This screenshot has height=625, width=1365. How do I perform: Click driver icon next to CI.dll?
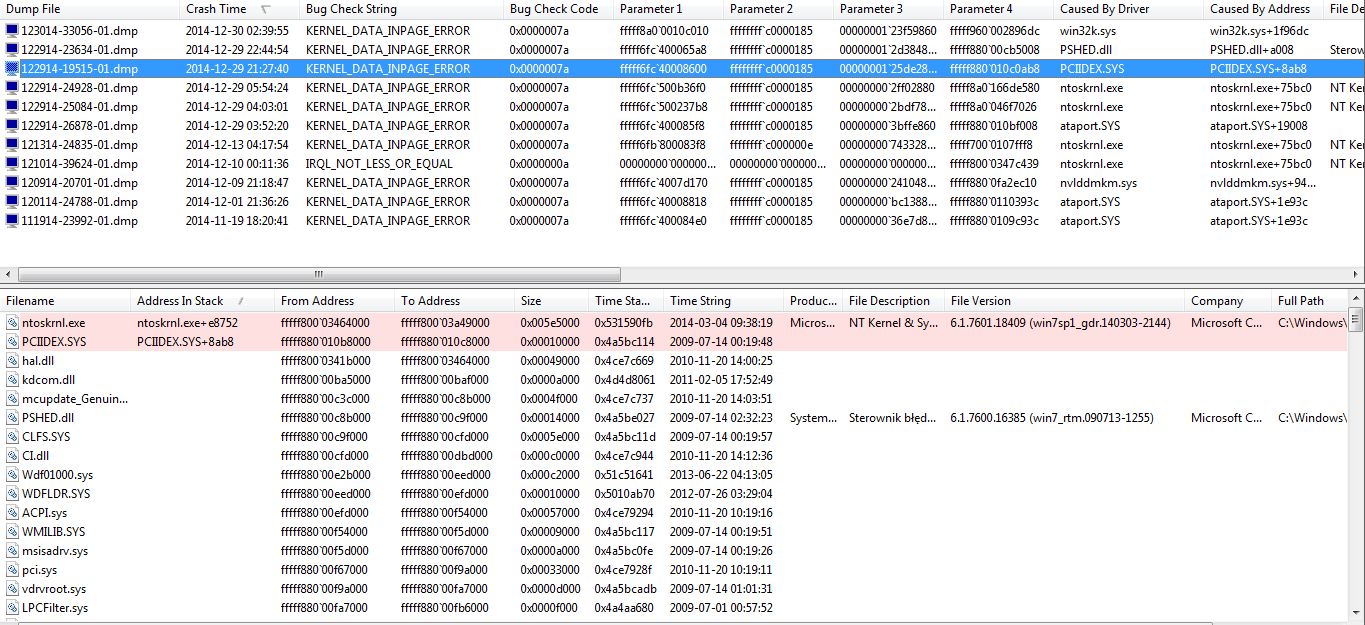pos(12,456)
